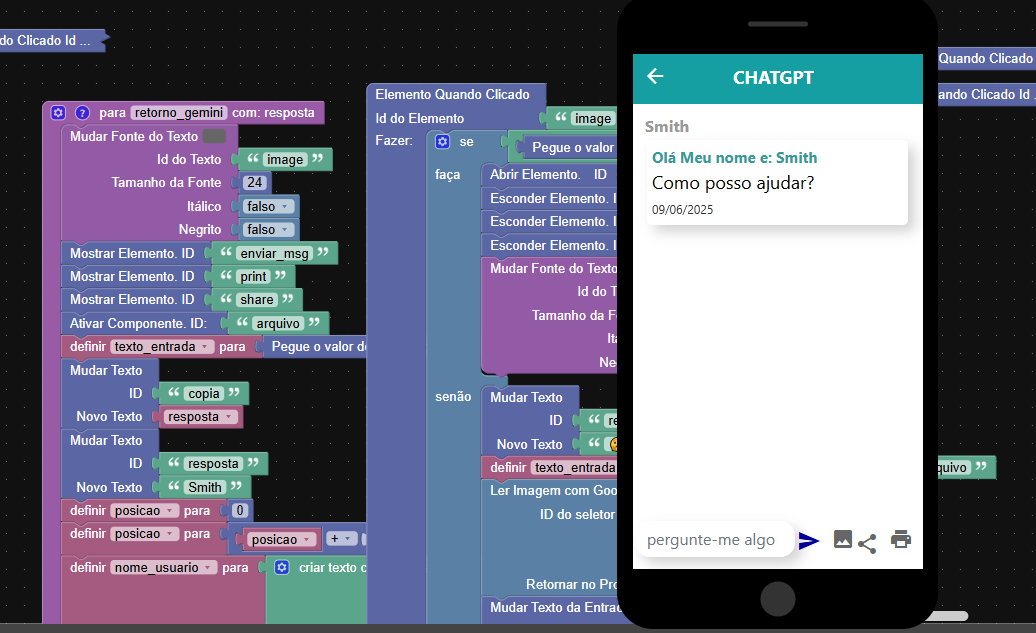The width and height of the screenshot is (1036, 633).
Task: Click the 'pergunte-me algo' message input
Action: point(715,540)
